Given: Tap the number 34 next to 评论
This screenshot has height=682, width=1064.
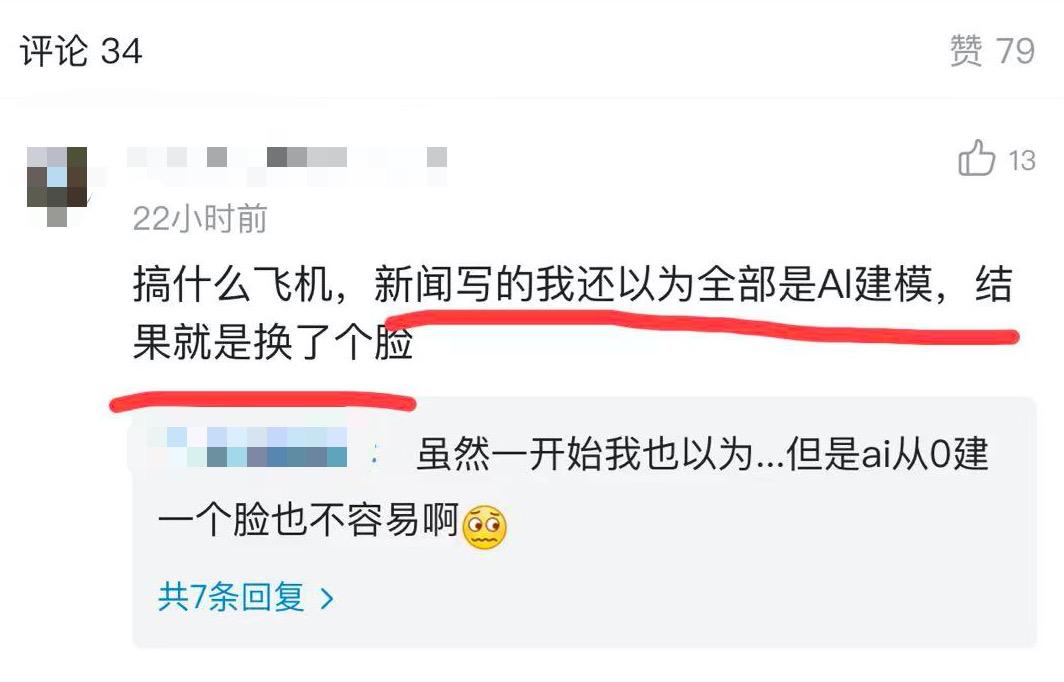Looking at the screenshot, I should (x=121, y=52).
